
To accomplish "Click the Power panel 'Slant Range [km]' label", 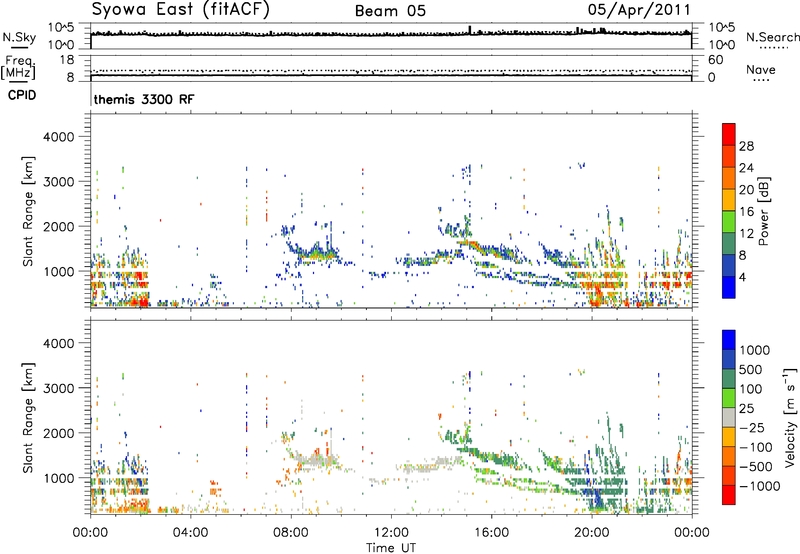I will point(28,211).
